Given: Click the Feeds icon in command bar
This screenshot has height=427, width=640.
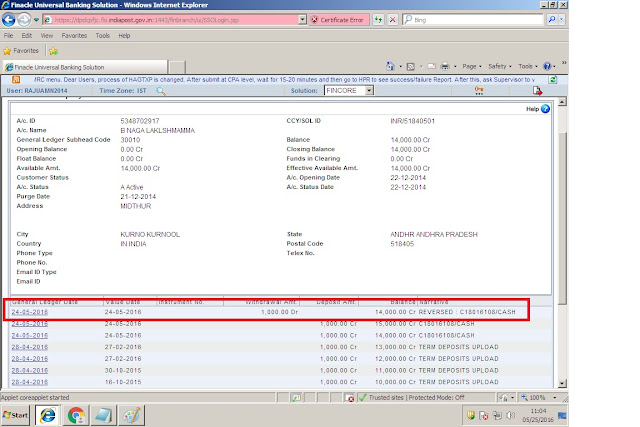Looking at the screenshot, I should click(411, 66).
